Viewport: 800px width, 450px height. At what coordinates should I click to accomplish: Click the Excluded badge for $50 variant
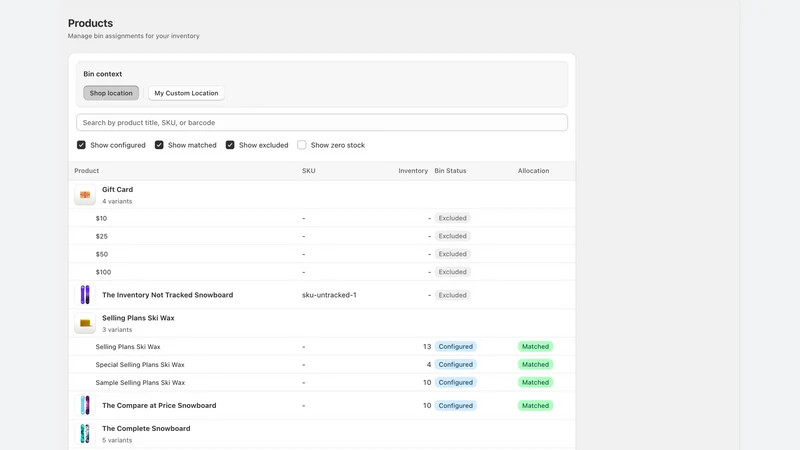pyautogui.click(x=453, y=254)
